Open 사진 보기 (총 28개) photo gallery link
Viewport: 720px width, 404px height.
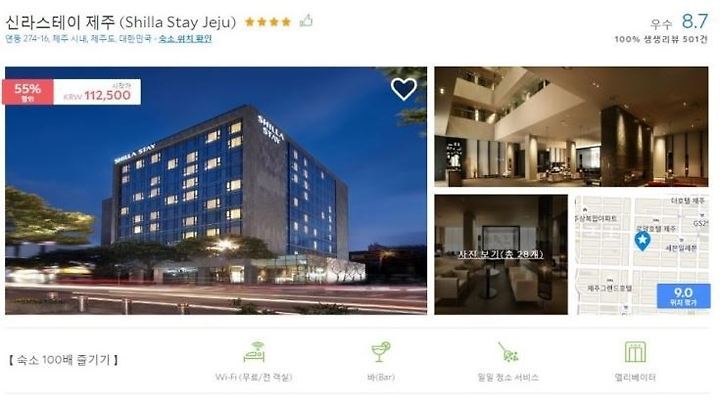click(501, 254)
